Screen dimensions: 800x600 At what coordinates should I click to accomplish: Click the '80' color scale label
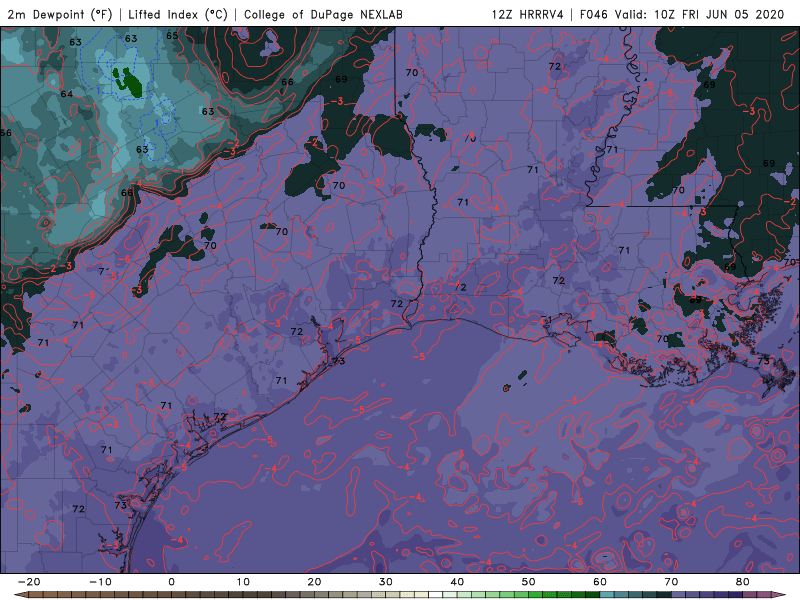[743, 582]
